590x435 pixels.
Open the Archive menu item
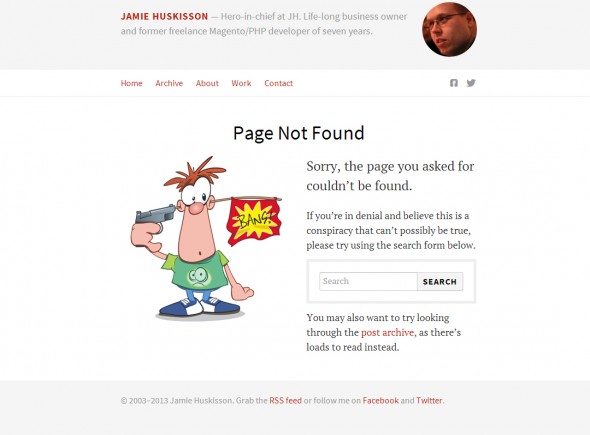[169, 83]
